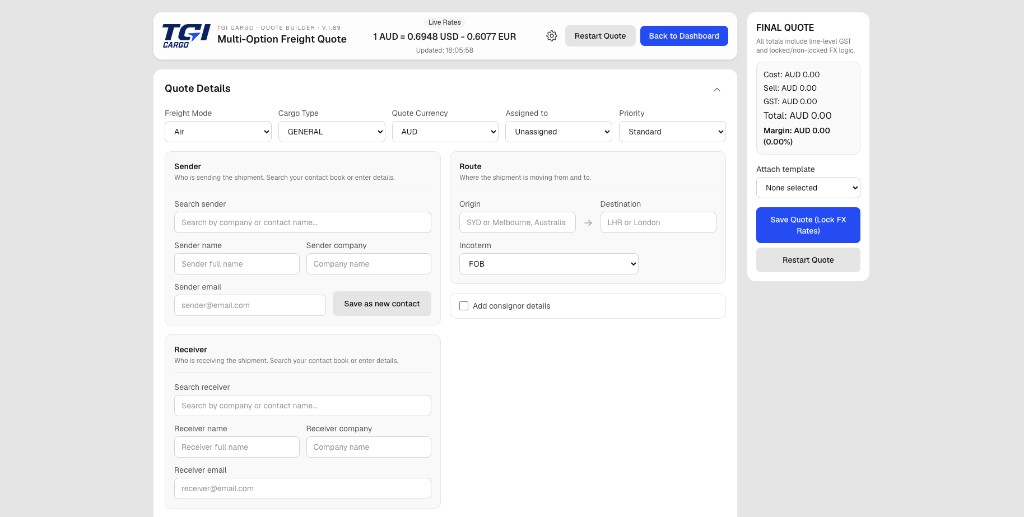Click the AUD to USD exchange rate text
The image size is (1024, 517).
(x=444, y=37)
